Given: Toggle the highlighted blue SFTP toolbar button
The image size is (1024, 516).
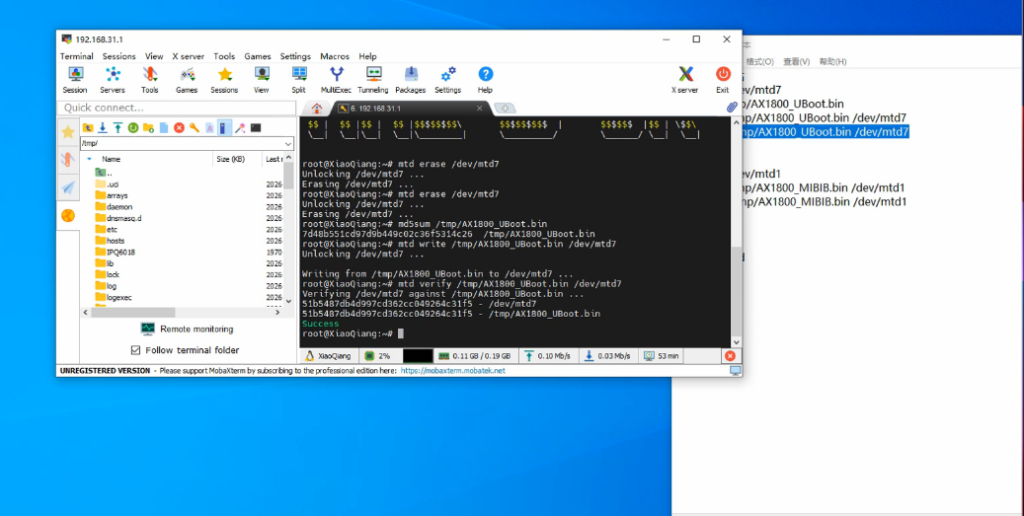Looking at the screenshot, I should tap(224, 127).
